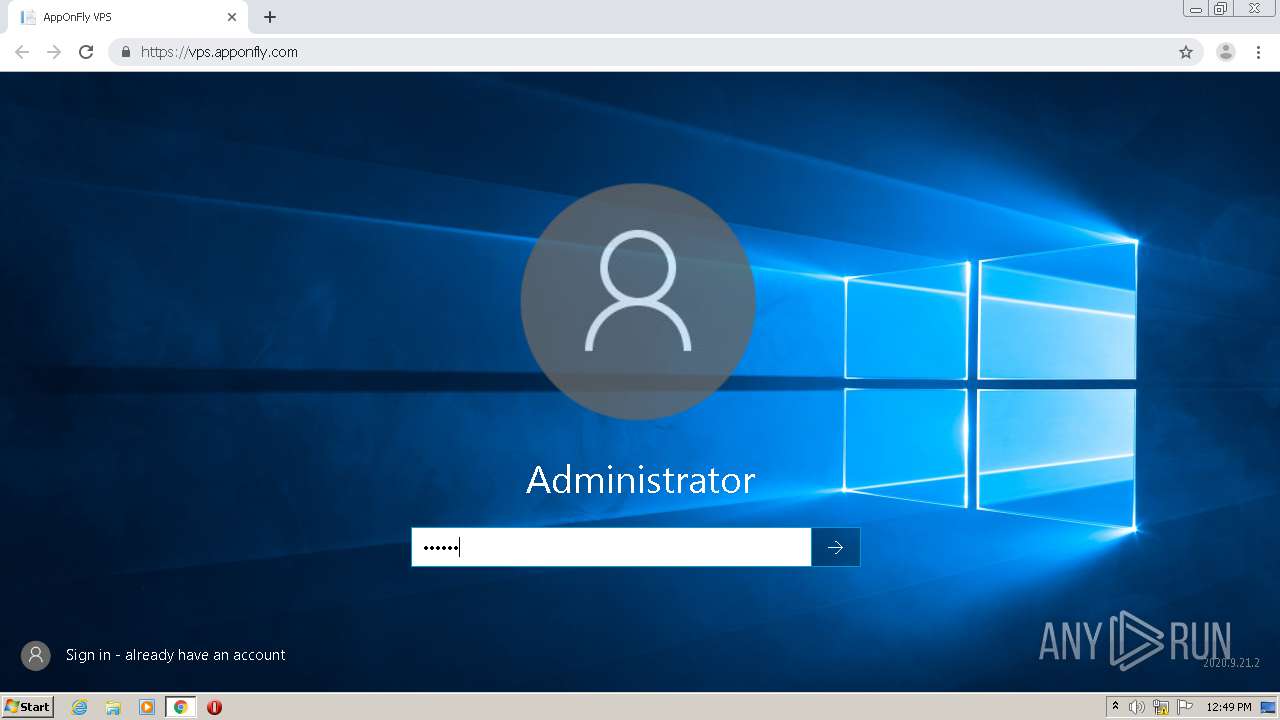Reload the vps.apponfly.com page
Screen dimensions: 1280x720
86,52
